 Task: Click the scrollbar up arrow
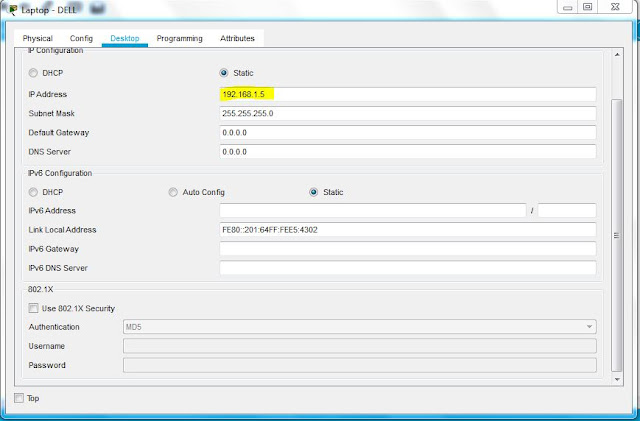pyautogui.click(x=617, y=55)
